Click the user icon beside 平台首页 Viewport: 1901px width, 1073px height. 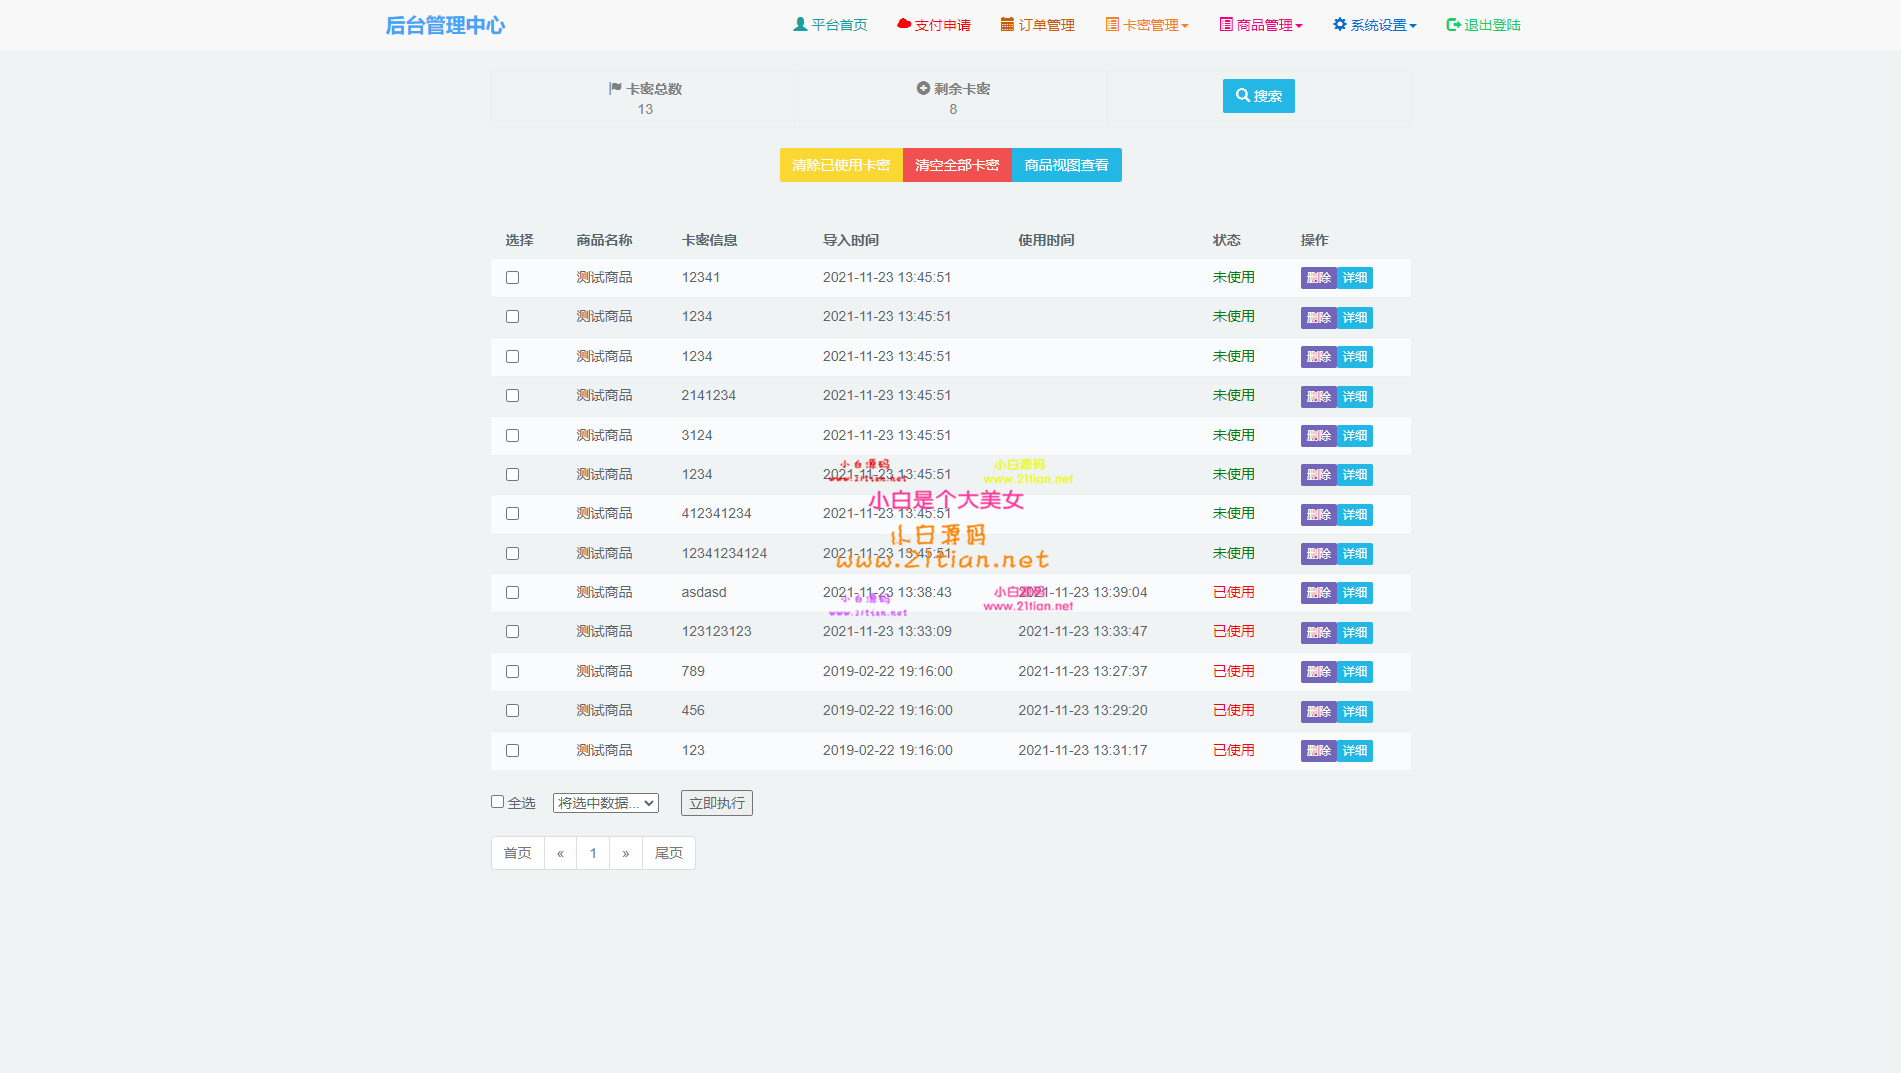(800, 24)
